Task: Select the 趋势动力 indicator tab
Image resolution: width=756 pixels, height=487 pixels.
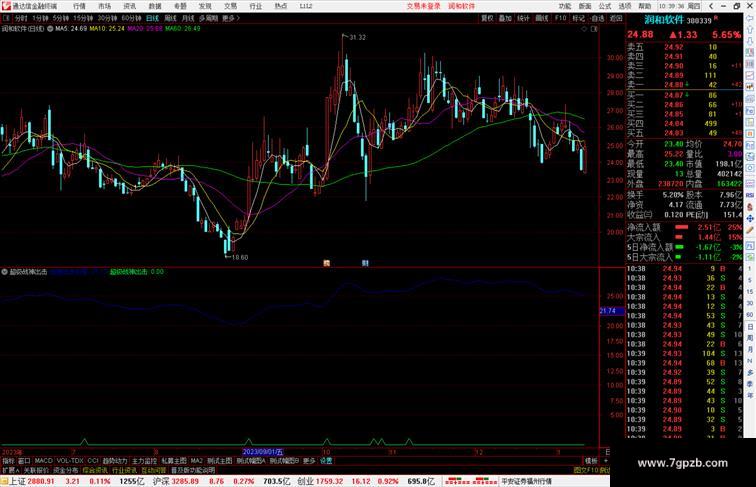Action: coord(115,461)
